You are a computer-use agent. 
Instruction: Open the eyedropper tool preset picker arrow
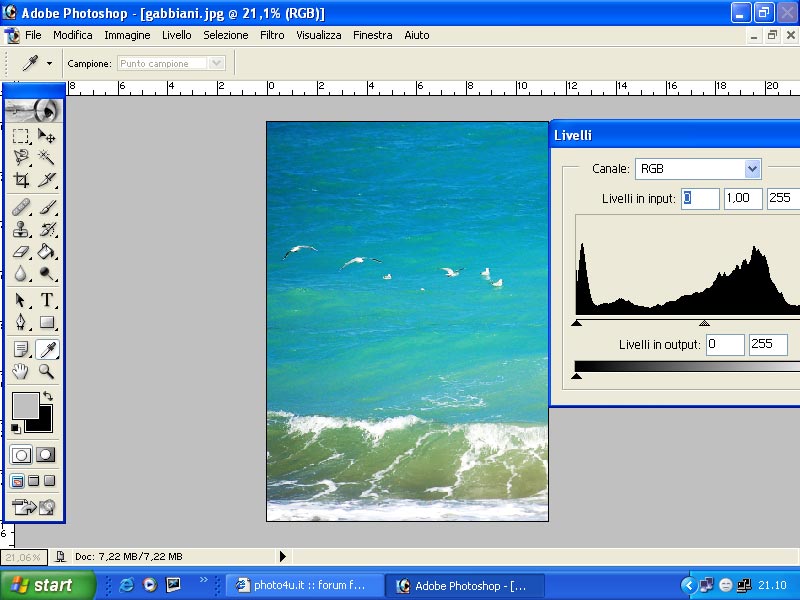point(49,63)
